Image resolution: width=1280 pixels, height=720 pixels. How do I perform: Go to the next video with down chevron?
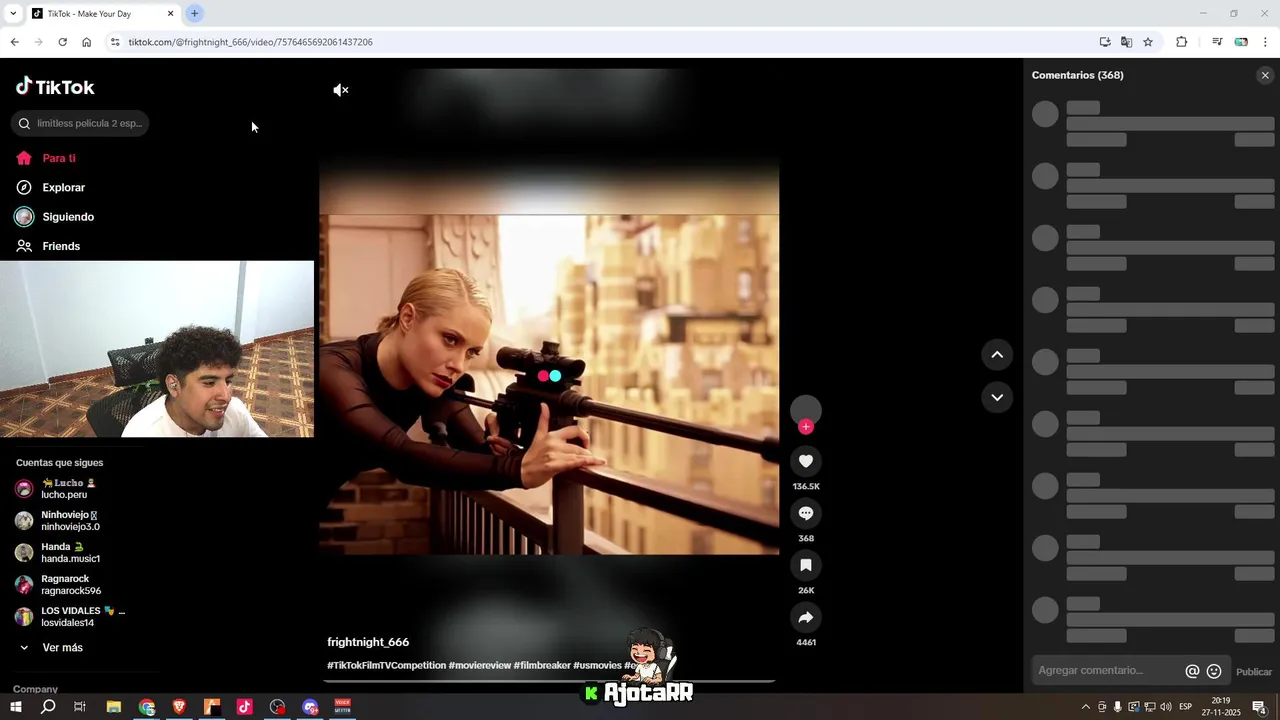[x=997, y=397]
